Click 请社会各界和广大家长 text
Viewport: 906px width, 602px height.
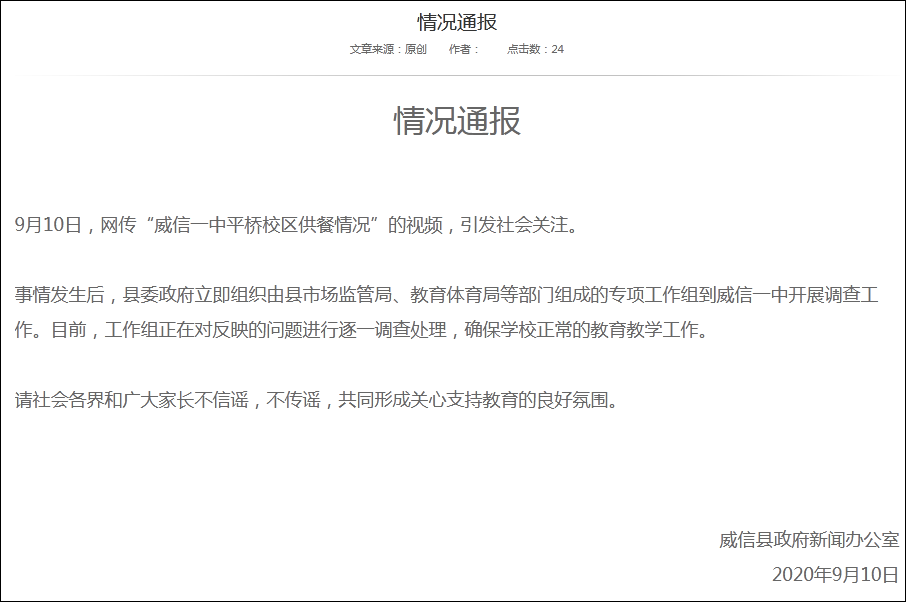click(104, 401)
